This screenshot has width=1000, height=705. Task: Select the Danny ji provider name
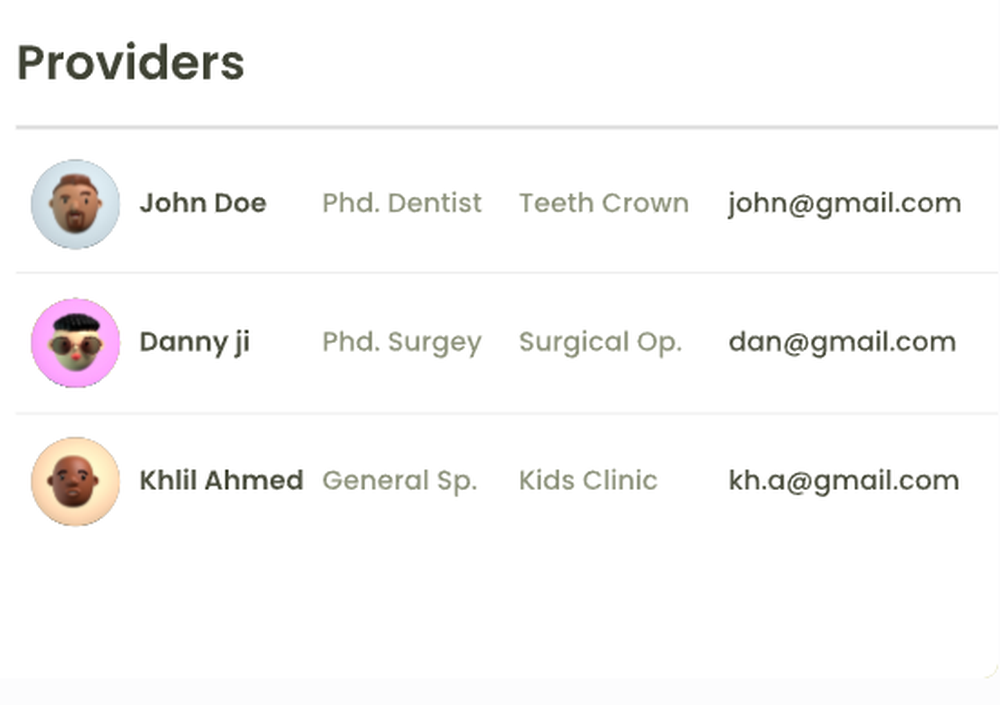pos(195,342)
